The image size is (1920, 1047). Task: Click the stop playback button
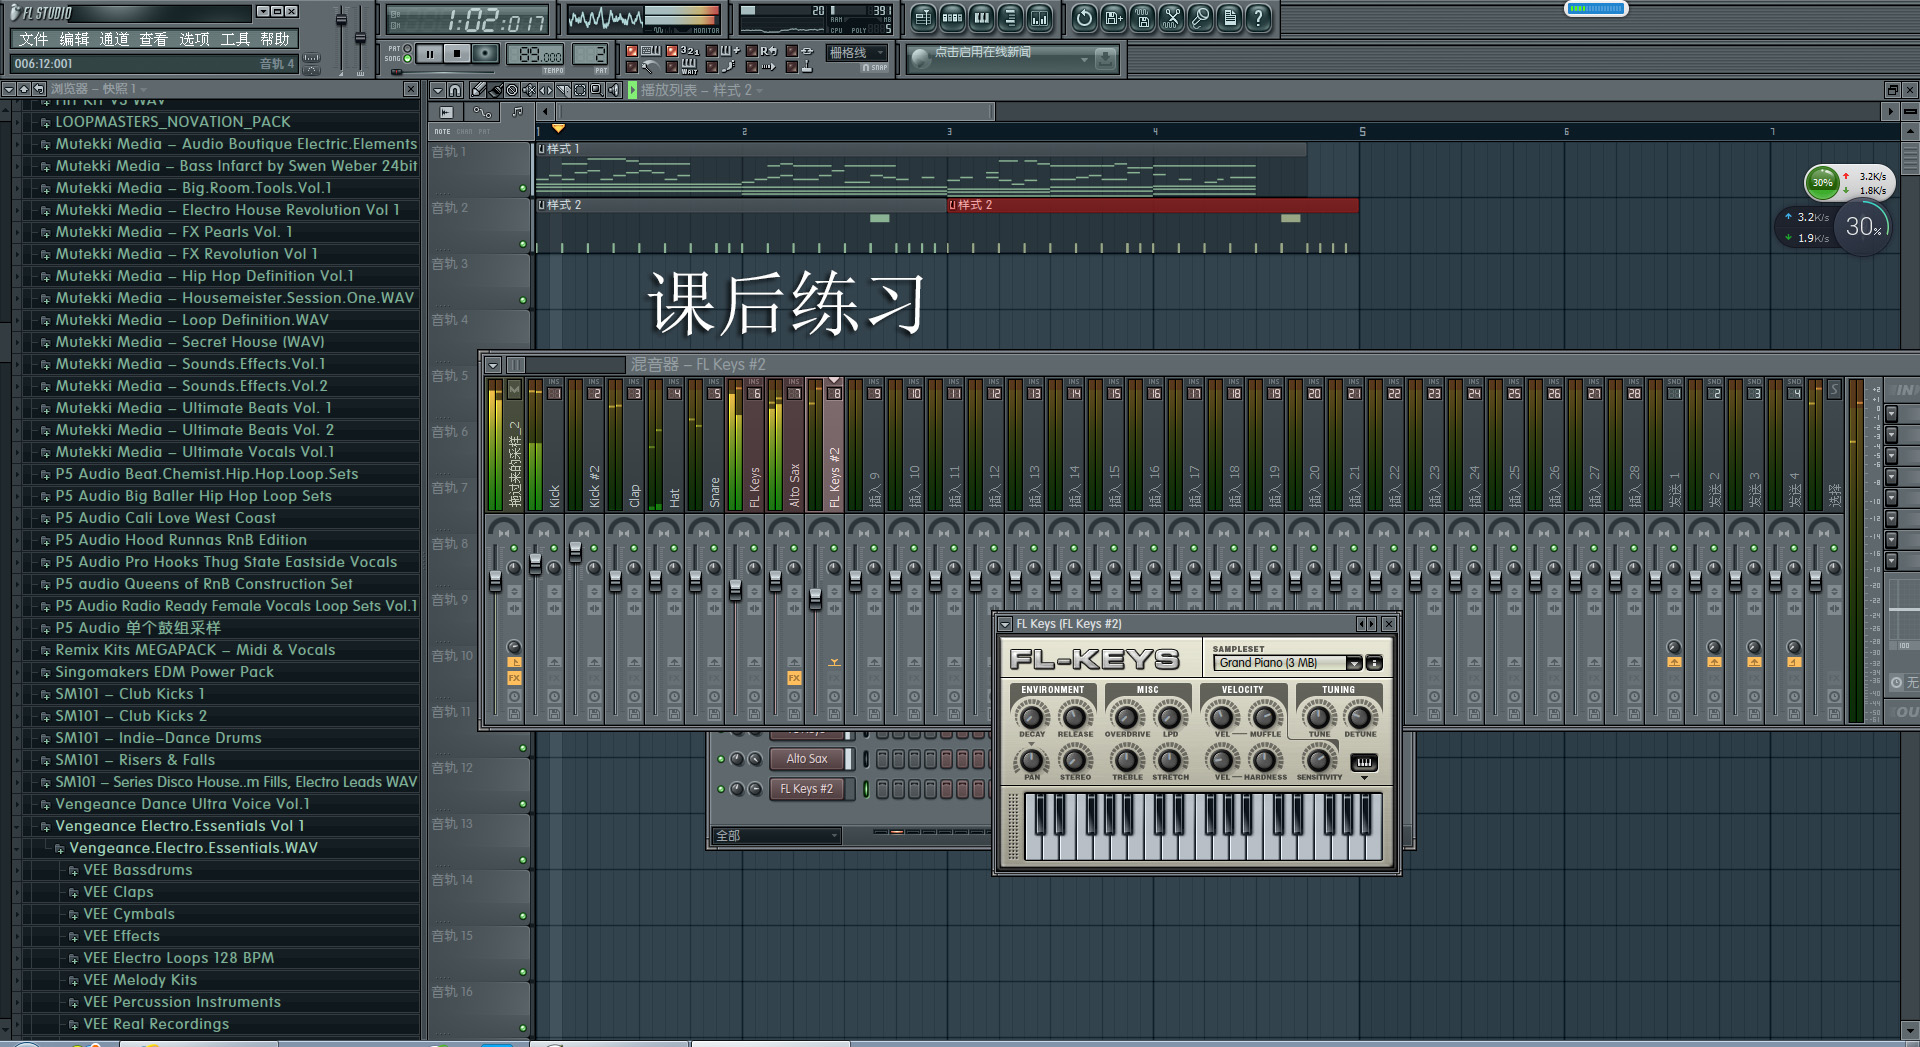pyautogui.click(x=457, y=53)
